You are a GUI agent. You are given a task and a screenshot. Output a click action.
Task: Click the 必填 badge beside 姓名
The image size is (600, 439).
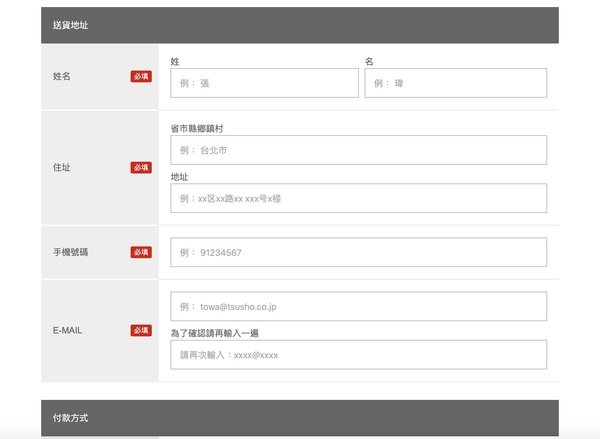coord(141,76)
